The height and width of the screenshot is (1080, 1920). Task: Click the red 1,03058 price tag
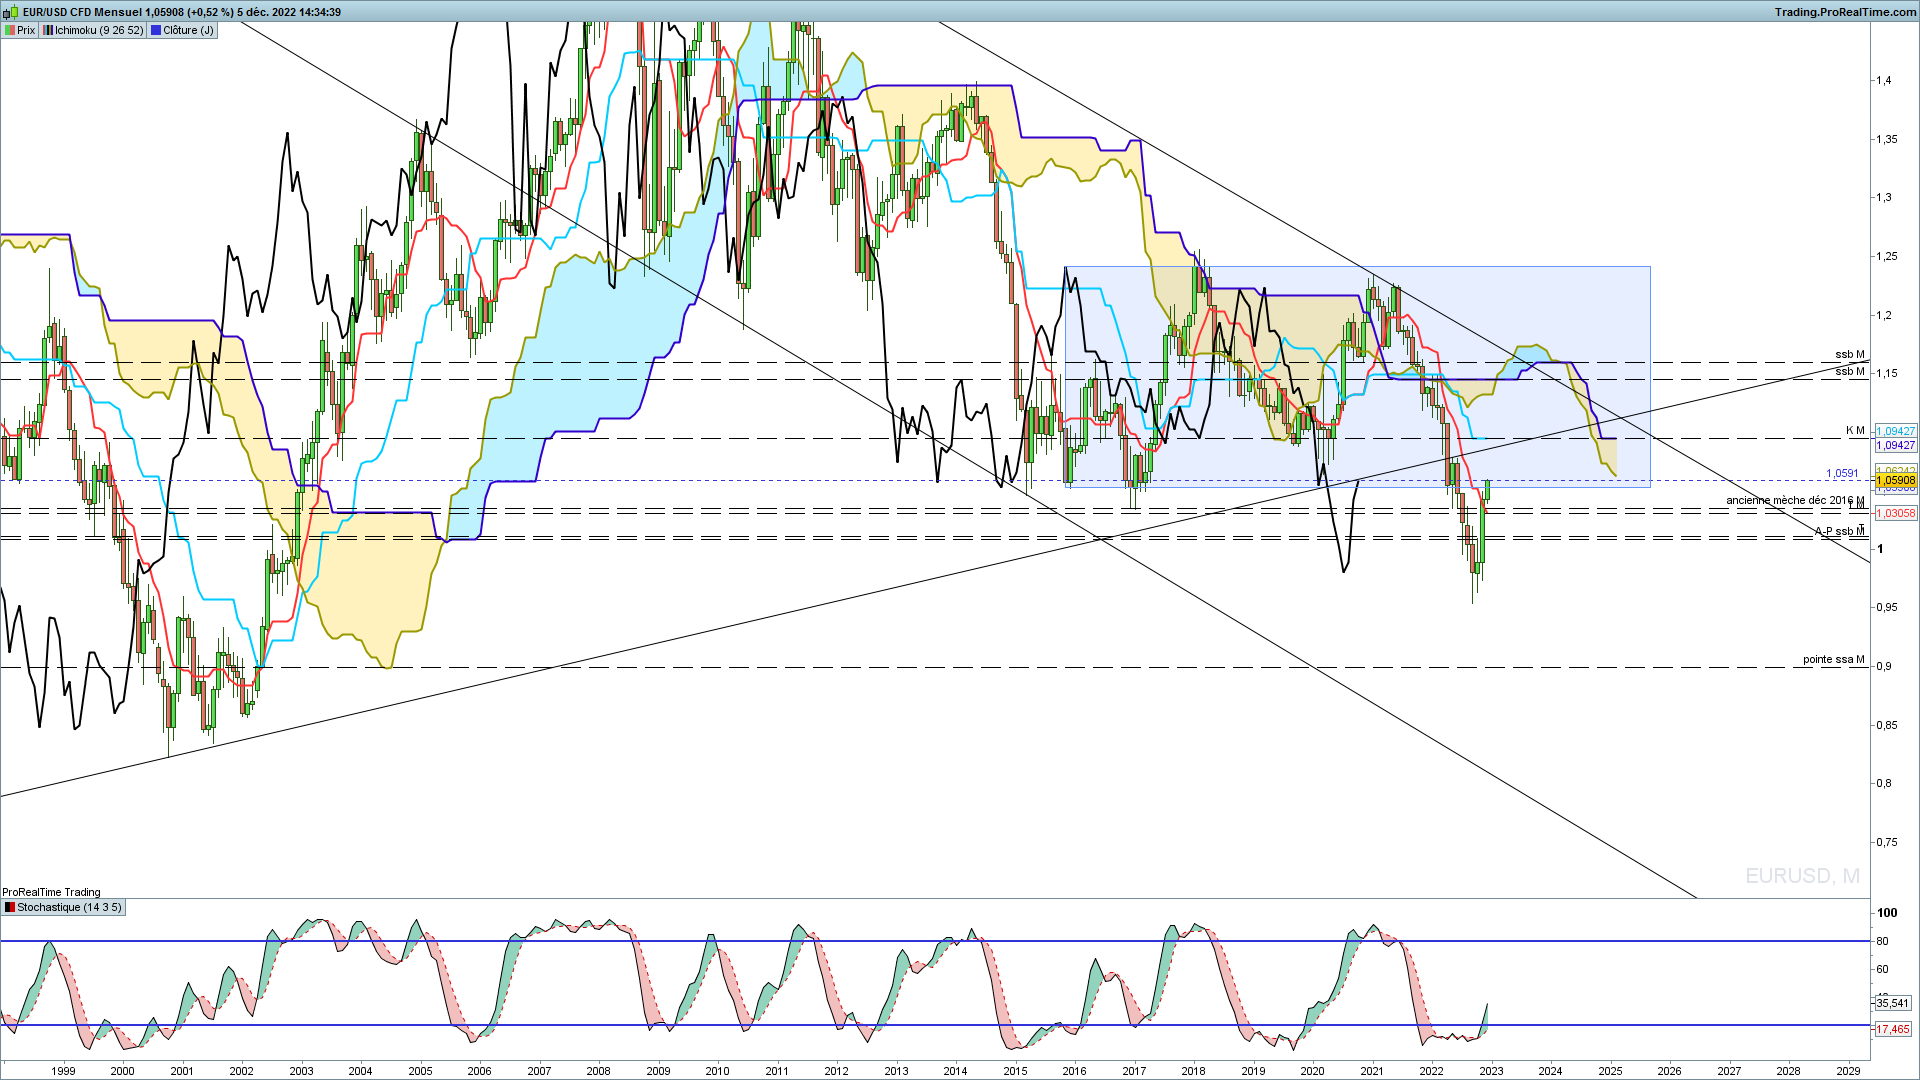1895,513
